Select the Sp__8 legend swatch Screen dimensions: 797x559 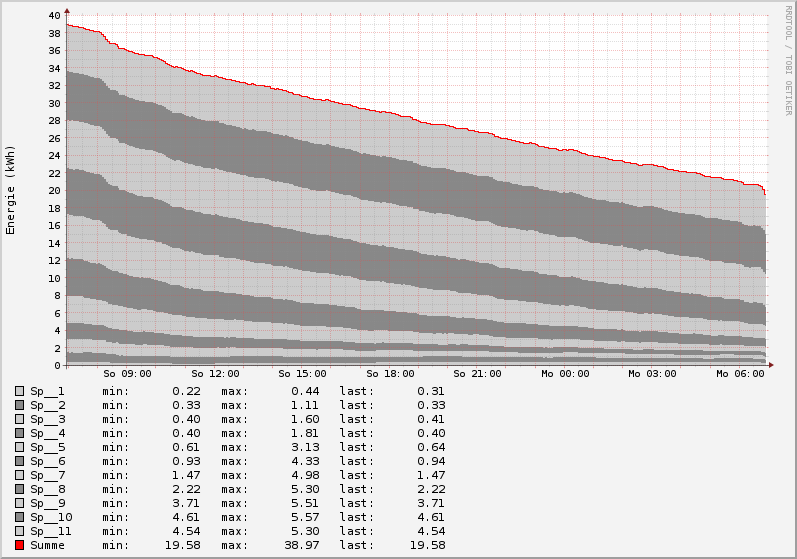click(x=19, y=489)
